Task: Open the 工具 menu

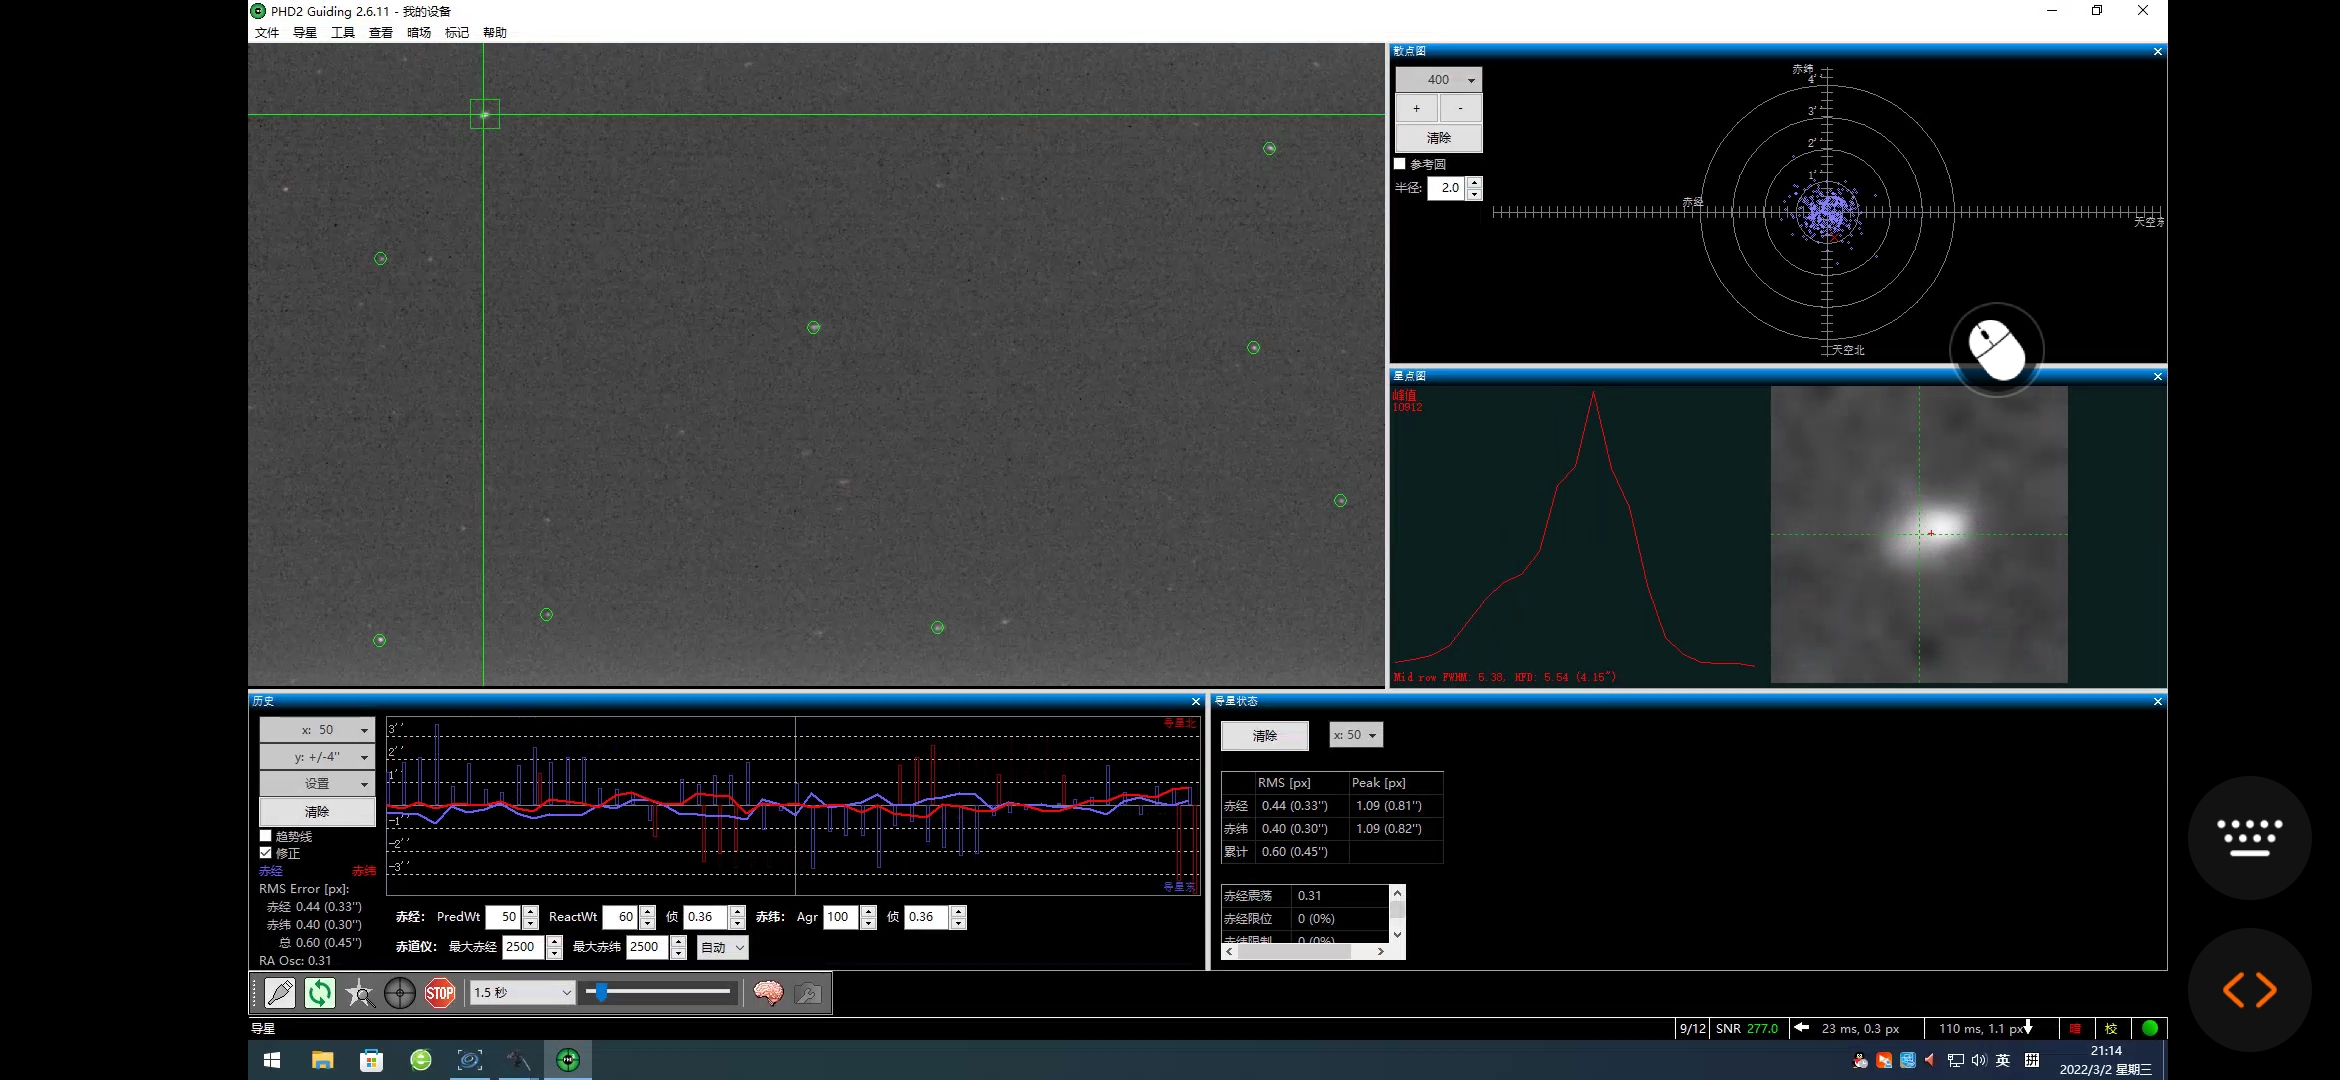Action: (x=343, y=33)
